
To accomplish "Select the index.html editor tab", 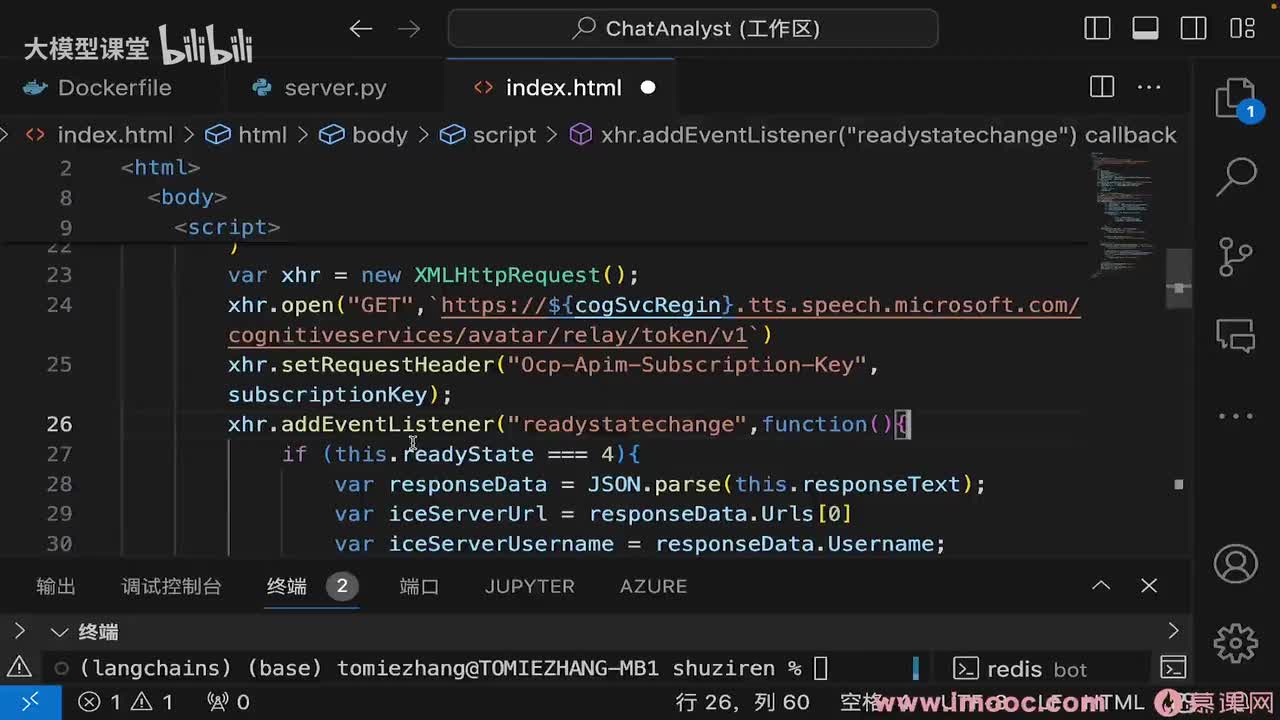I will click(x=563, y=88).
